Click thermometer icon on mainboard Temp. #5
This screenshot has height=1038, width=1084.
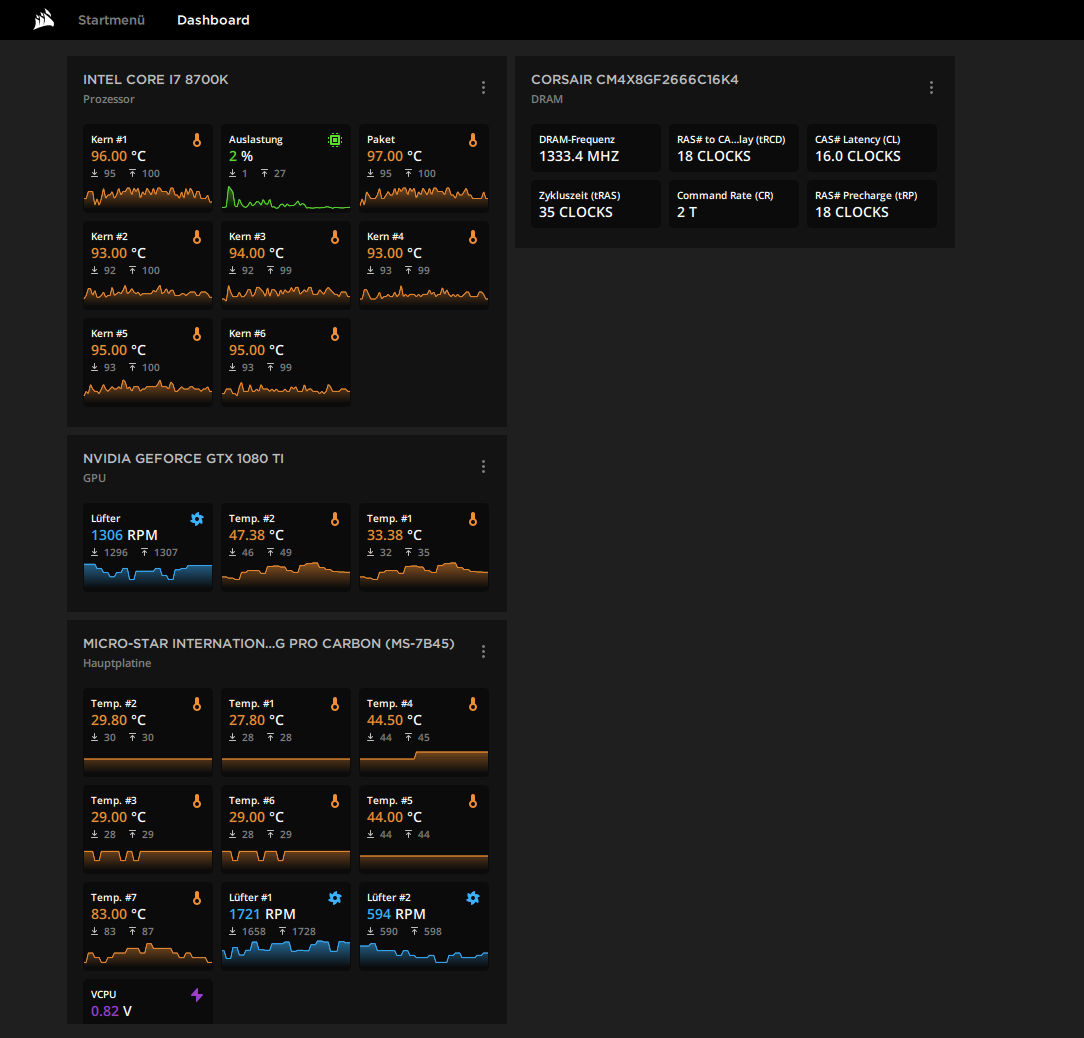point(473,801)
